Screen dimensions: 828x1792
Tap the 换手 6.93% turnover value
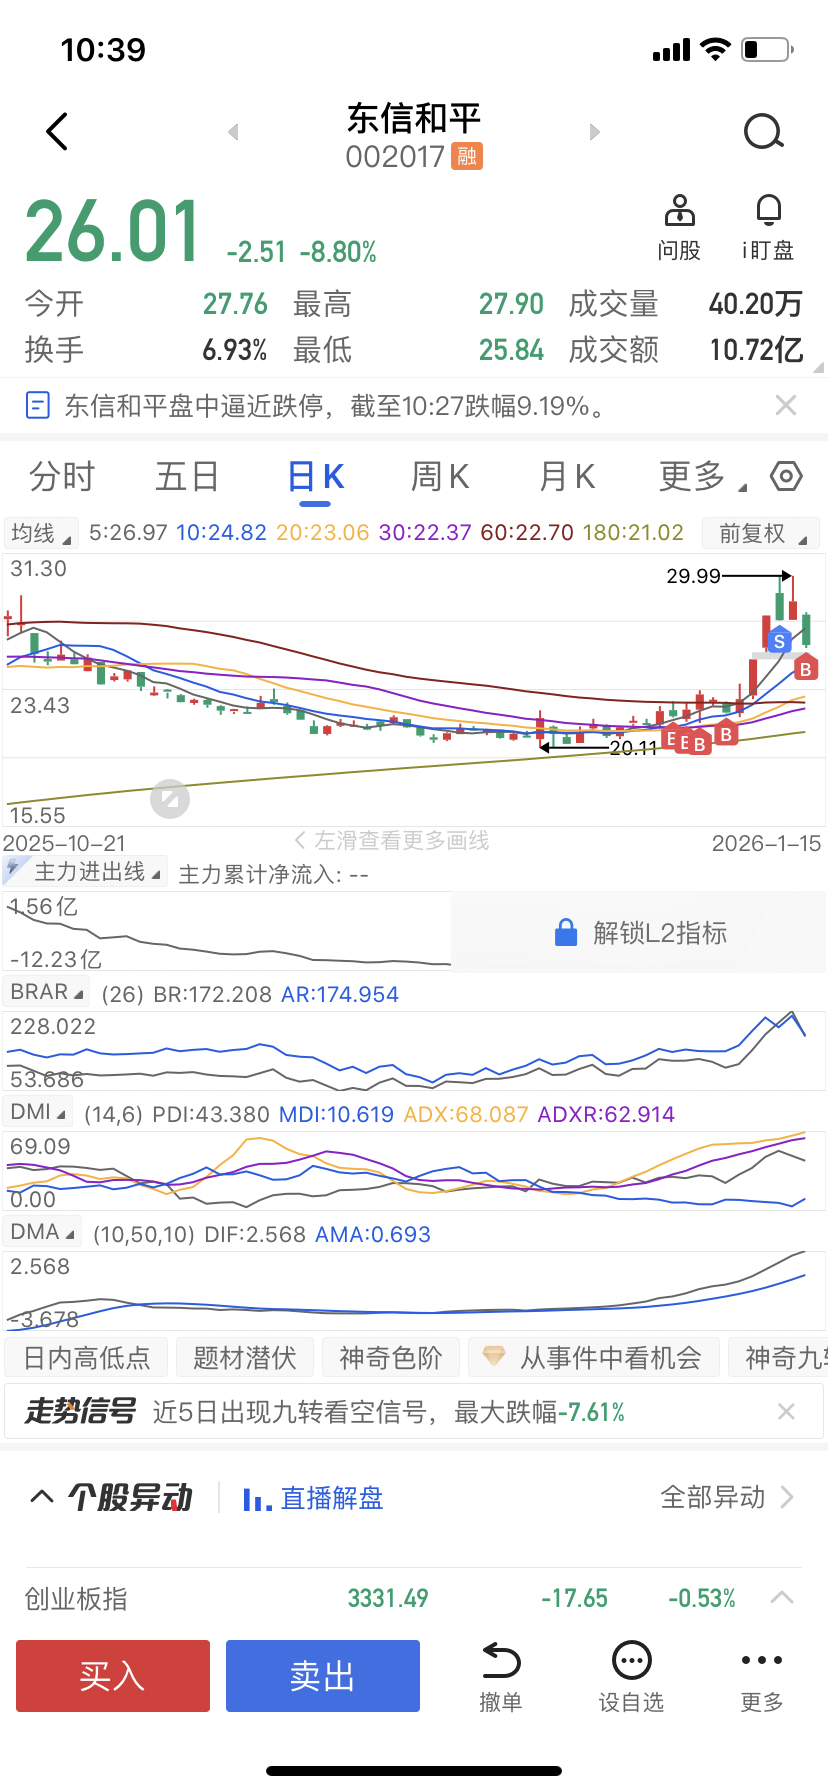coord(235,349)
